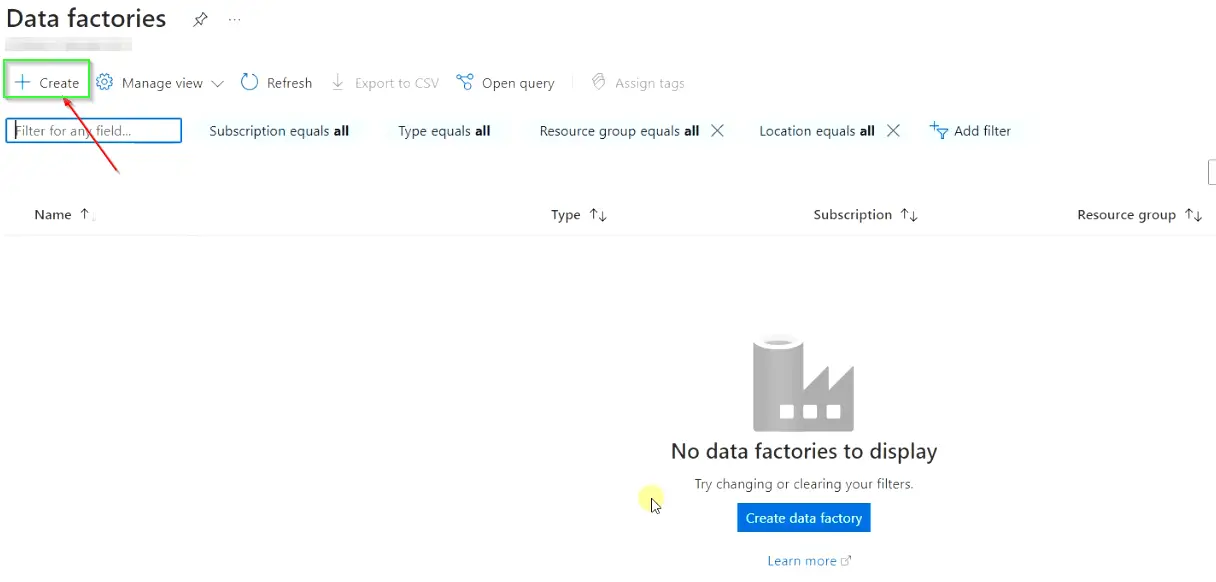This screenshot has width=1216, height=582.
Task: Click Assign tags in toolbar
Action: coord(638,83)
